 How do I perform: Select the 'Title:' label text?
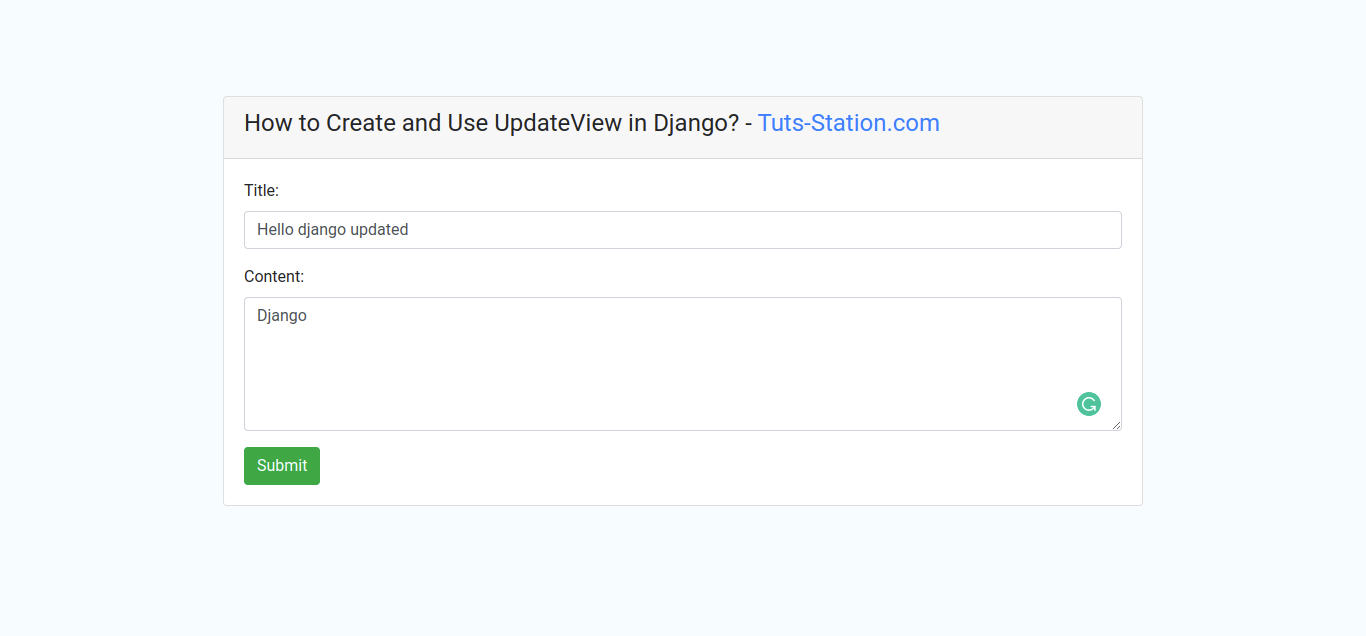pos(262,190)
